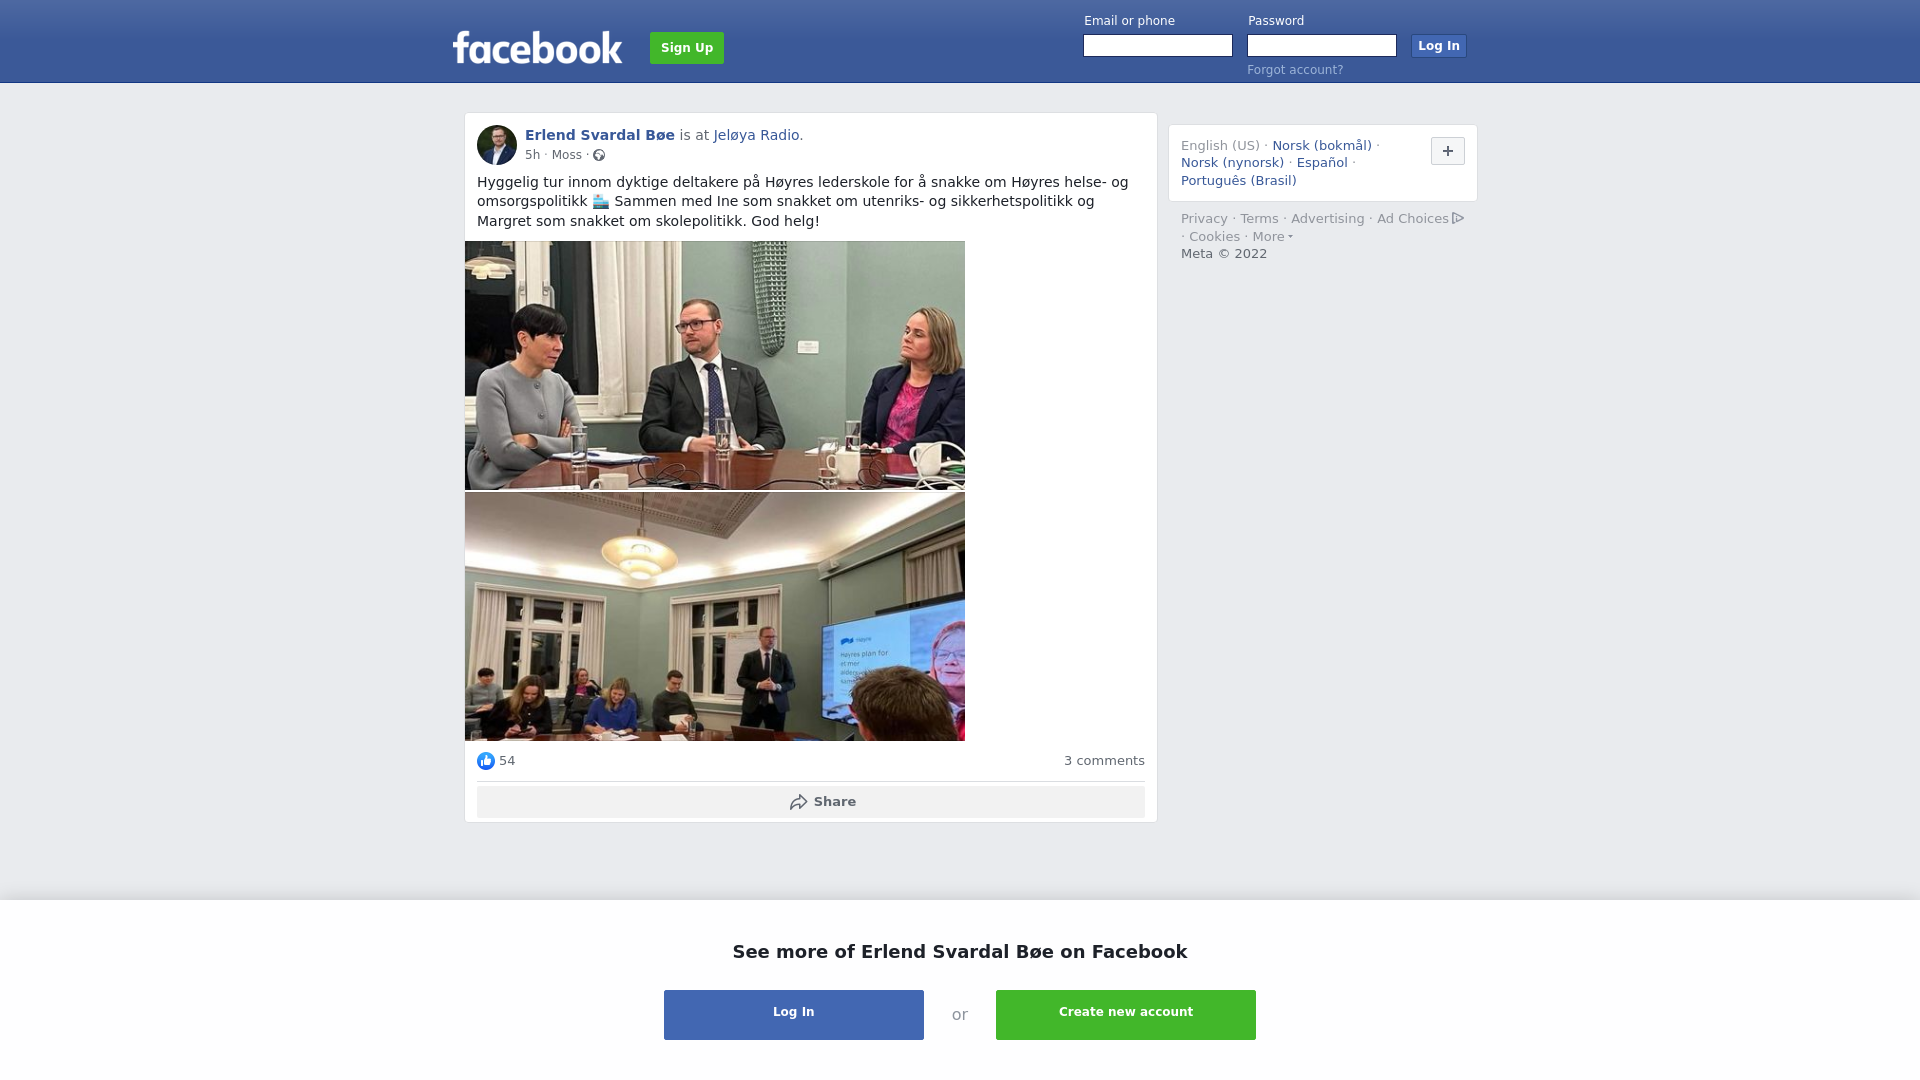Click the green Sign Up button
The width and height of the screenshot is (1920, 1080).
687,48
